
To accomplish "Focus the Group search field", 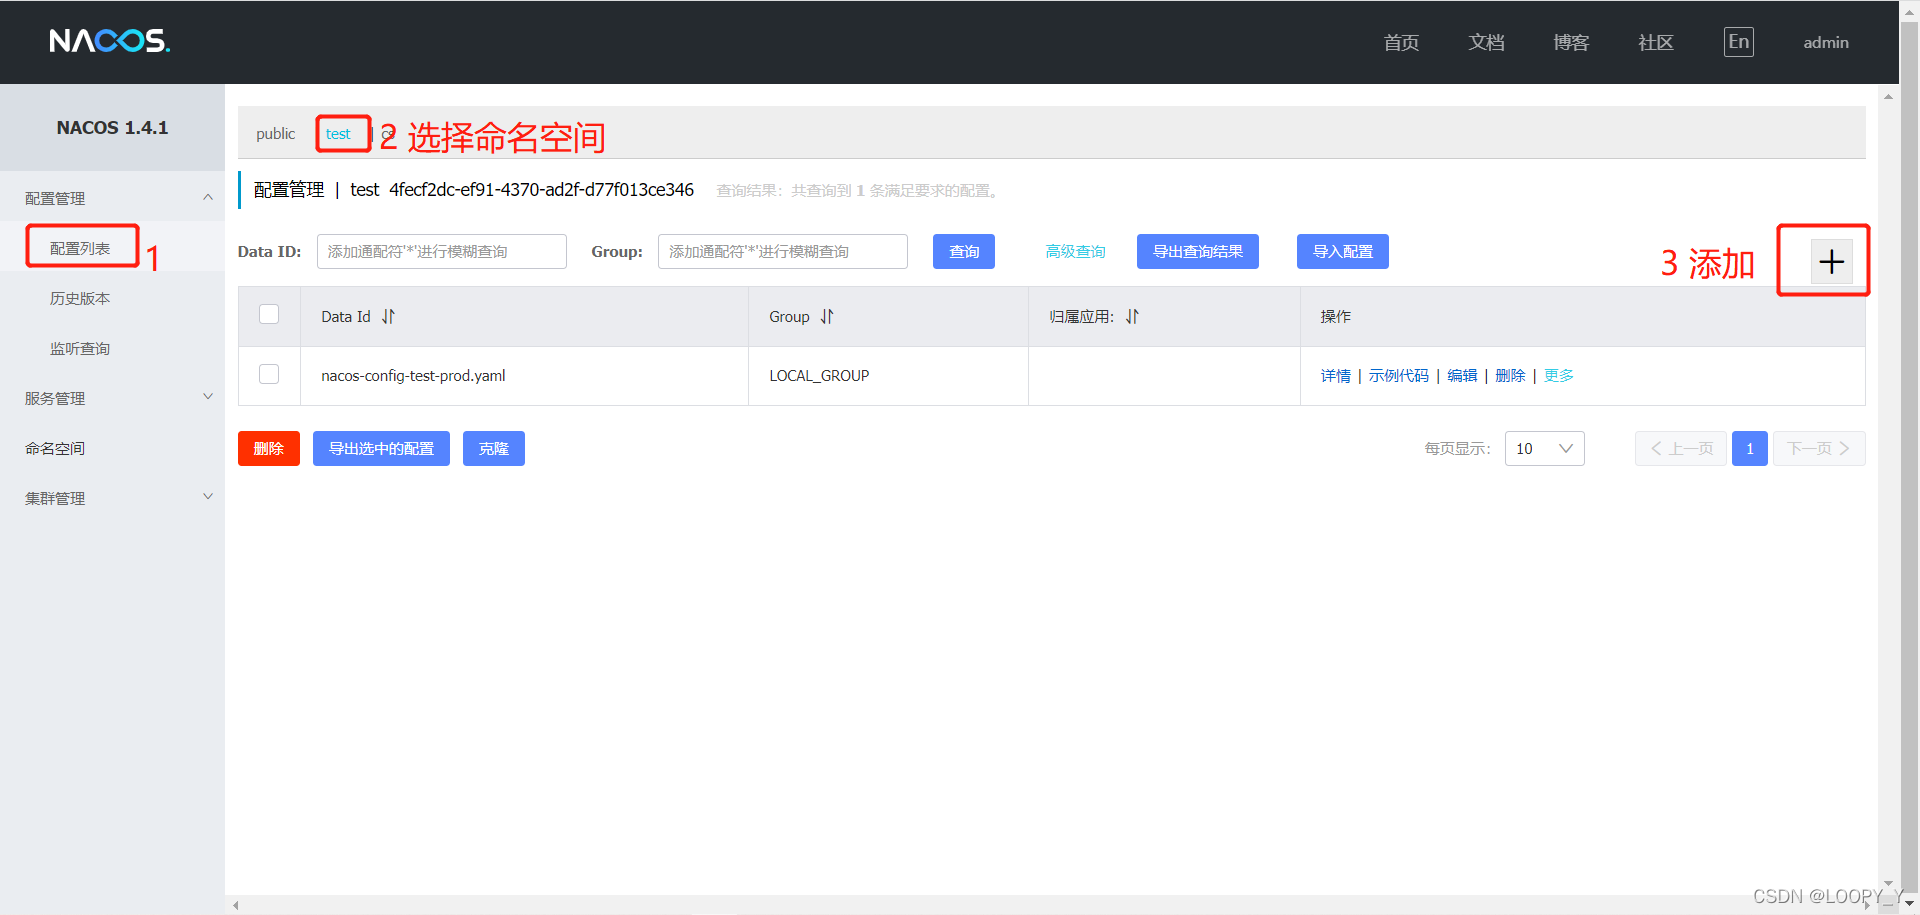I will 783,252.
